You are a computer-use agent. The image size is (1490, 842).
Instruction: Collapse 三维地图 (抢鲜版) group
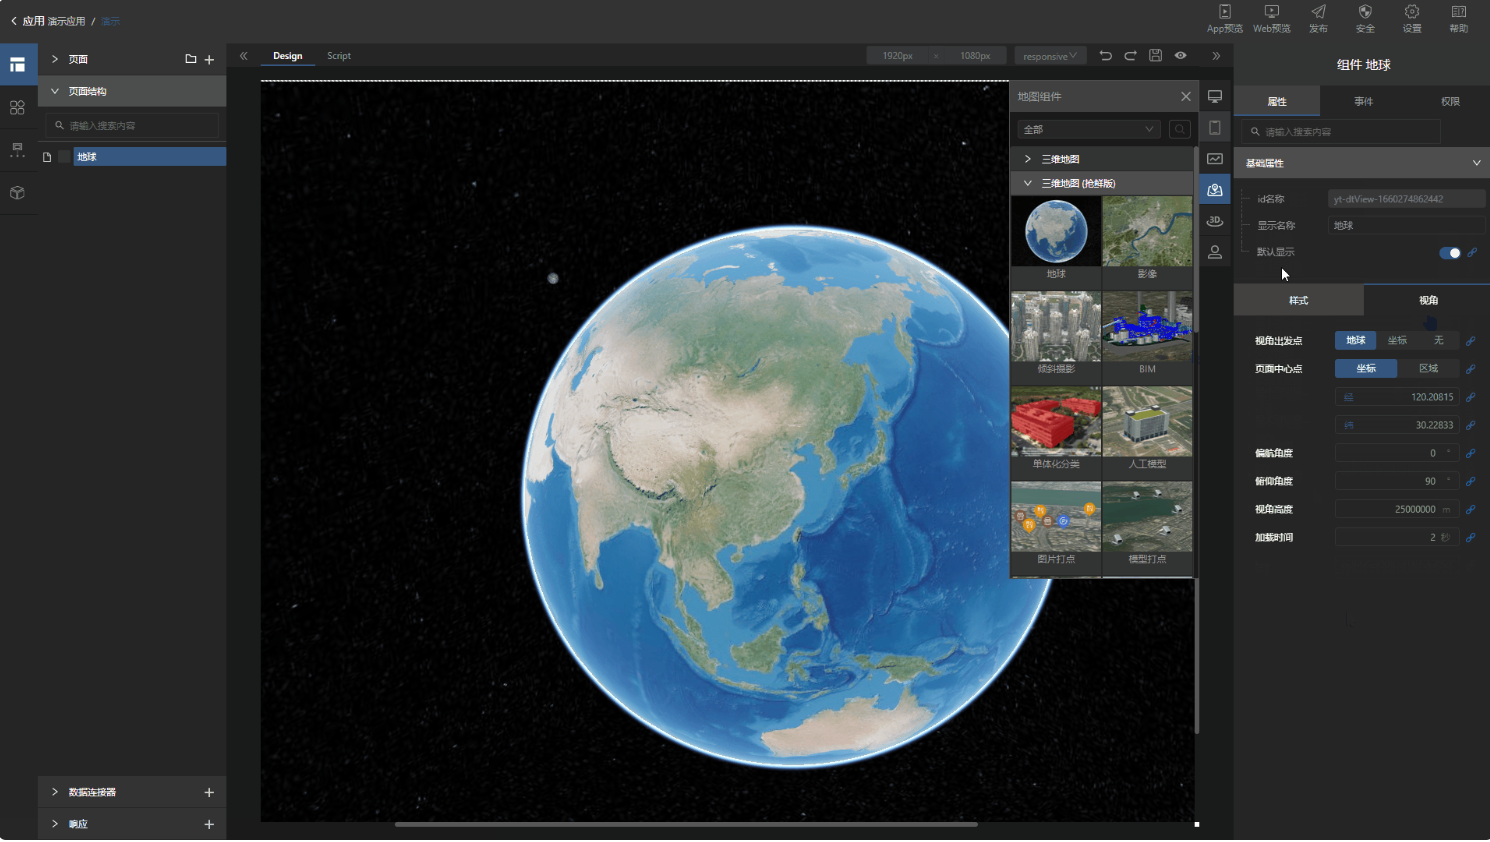tap(1027, 183)
